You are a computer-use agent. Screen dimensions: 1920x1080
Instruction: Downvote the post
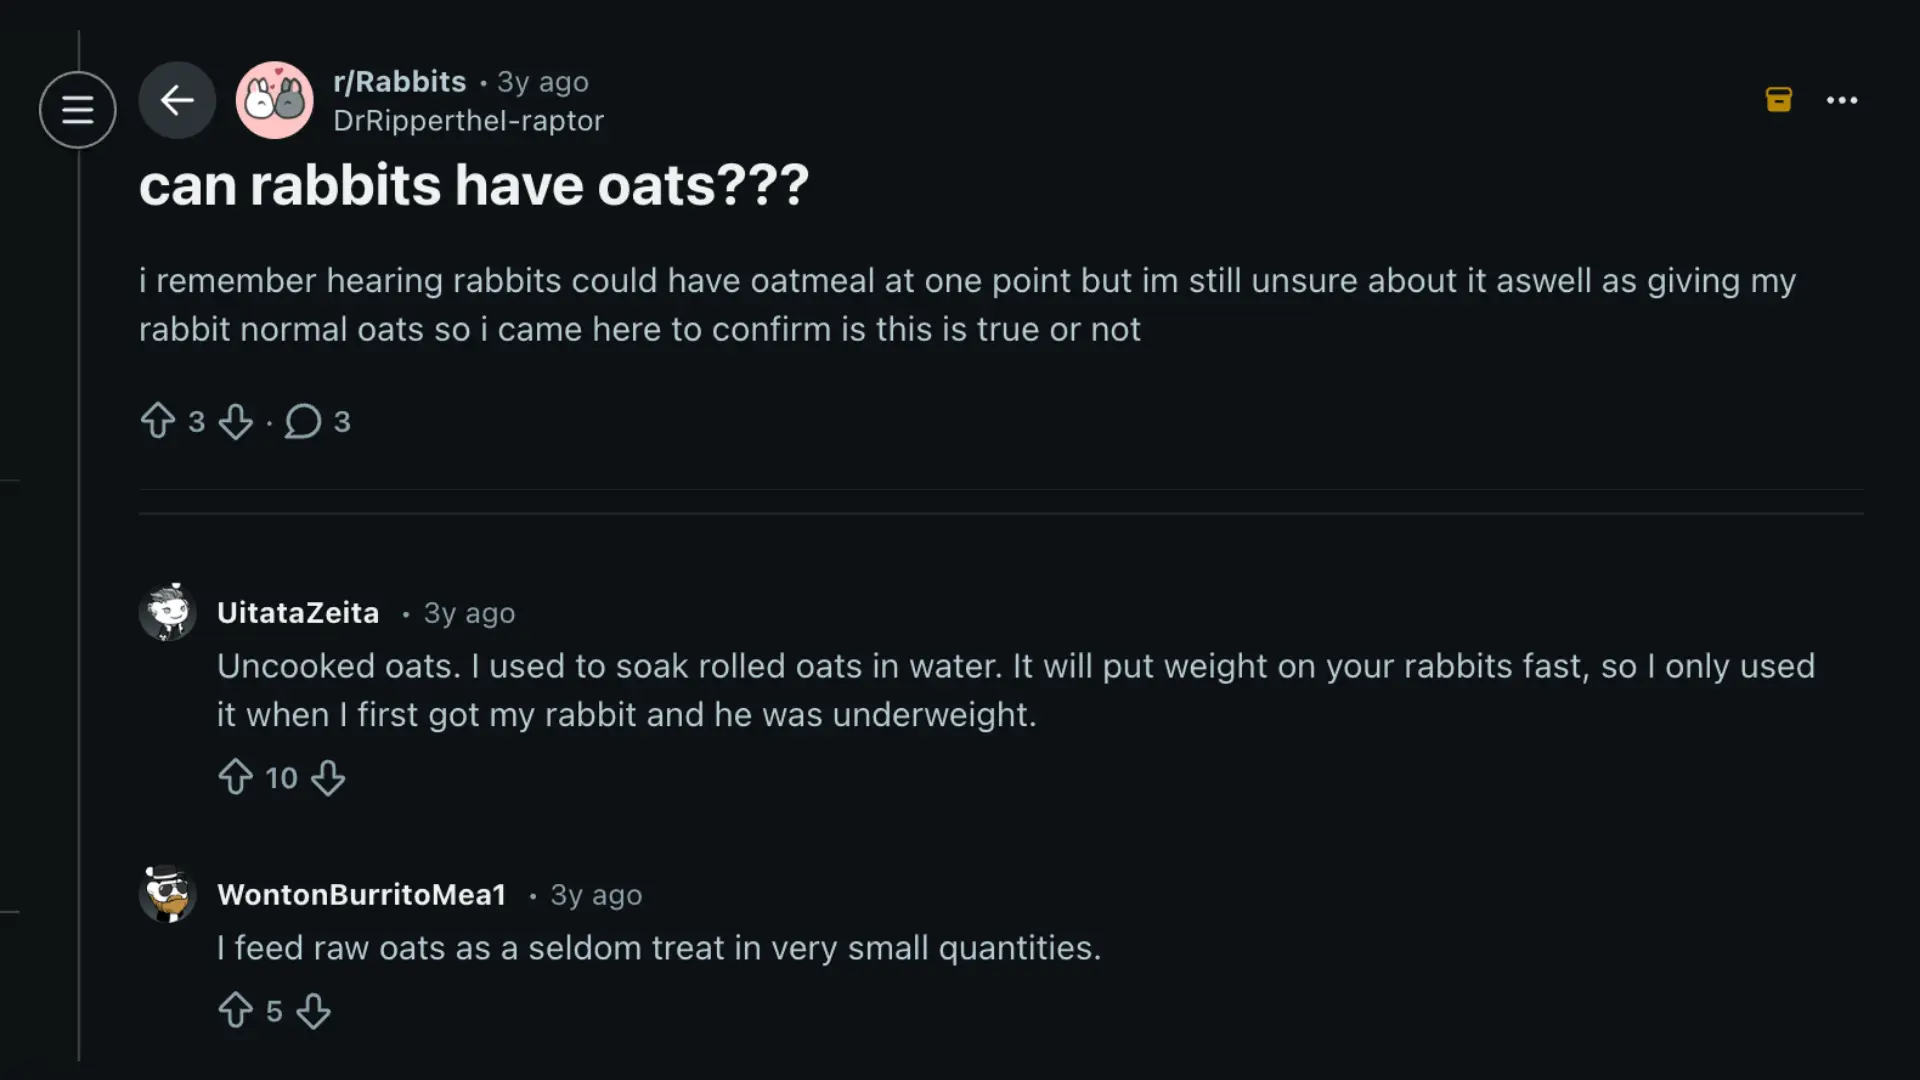[236, 421]
